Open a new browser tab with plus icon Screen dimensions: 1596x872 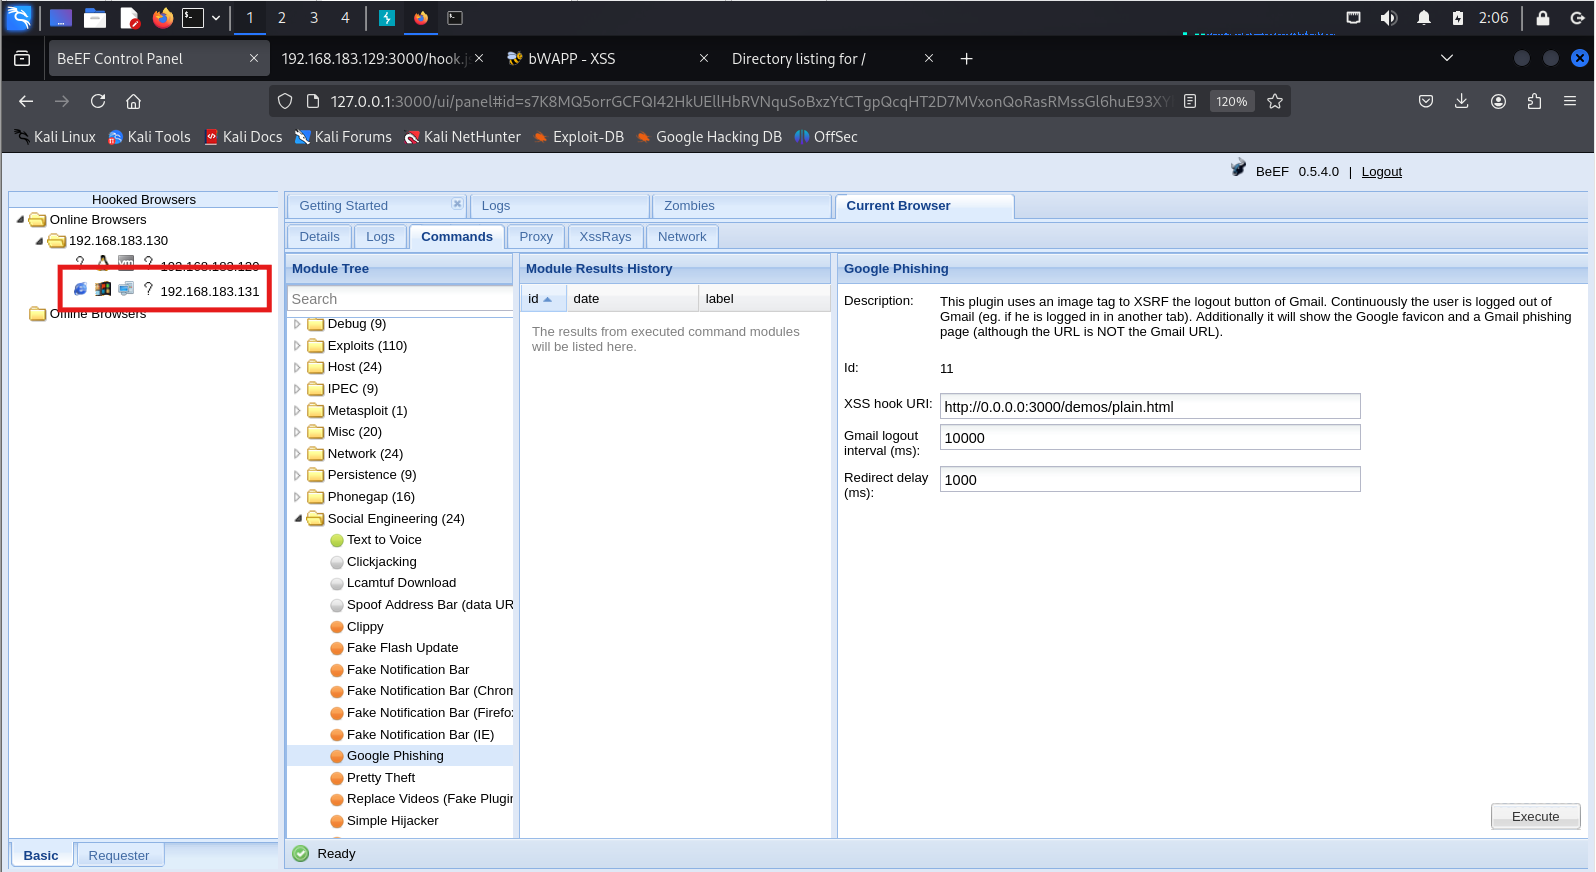966,59
